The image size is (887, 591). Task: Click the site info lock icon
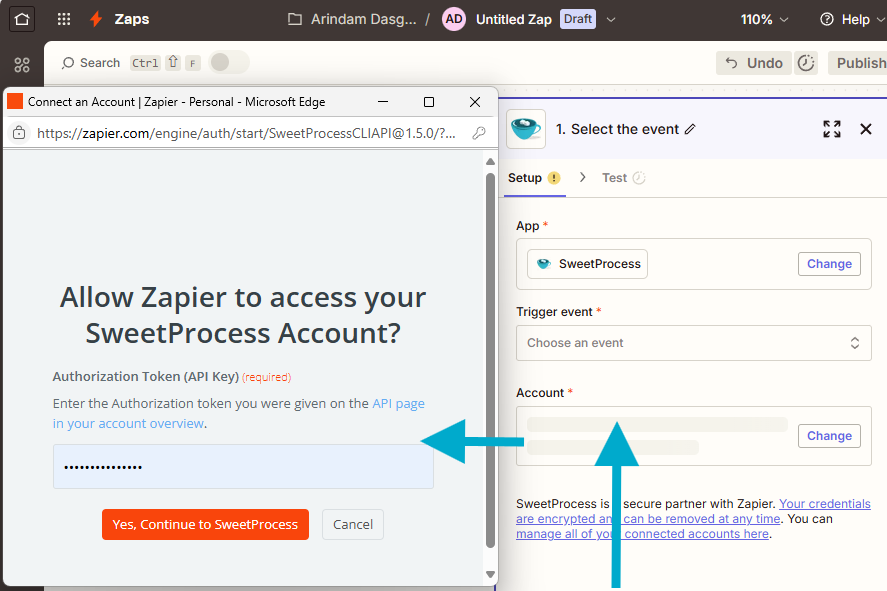19,133
